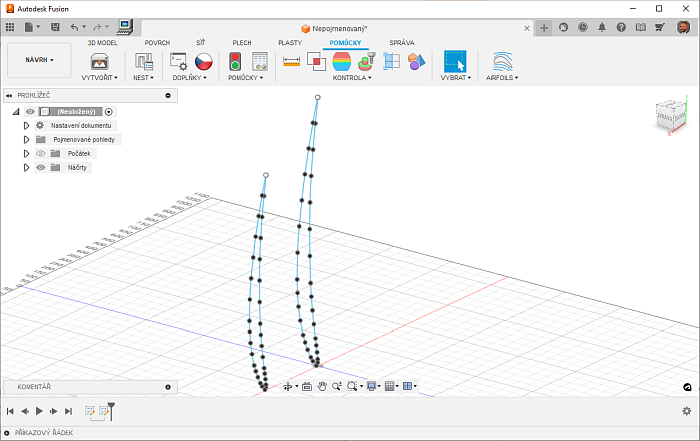Expand the Nastavení dokumentu tree node

26,126
